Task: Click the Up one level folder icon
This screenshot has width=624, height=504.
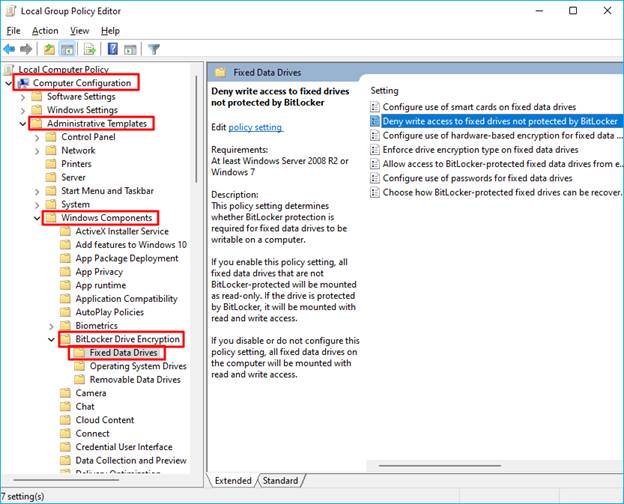Action: [49, 49]
